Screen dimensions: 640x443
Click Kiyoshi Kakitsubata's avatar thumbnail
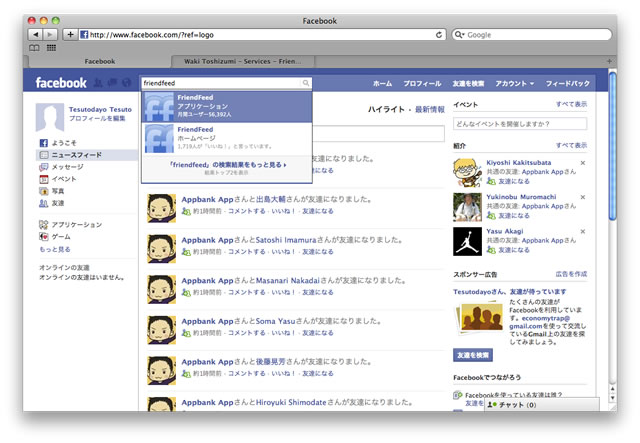pos(467,173)
